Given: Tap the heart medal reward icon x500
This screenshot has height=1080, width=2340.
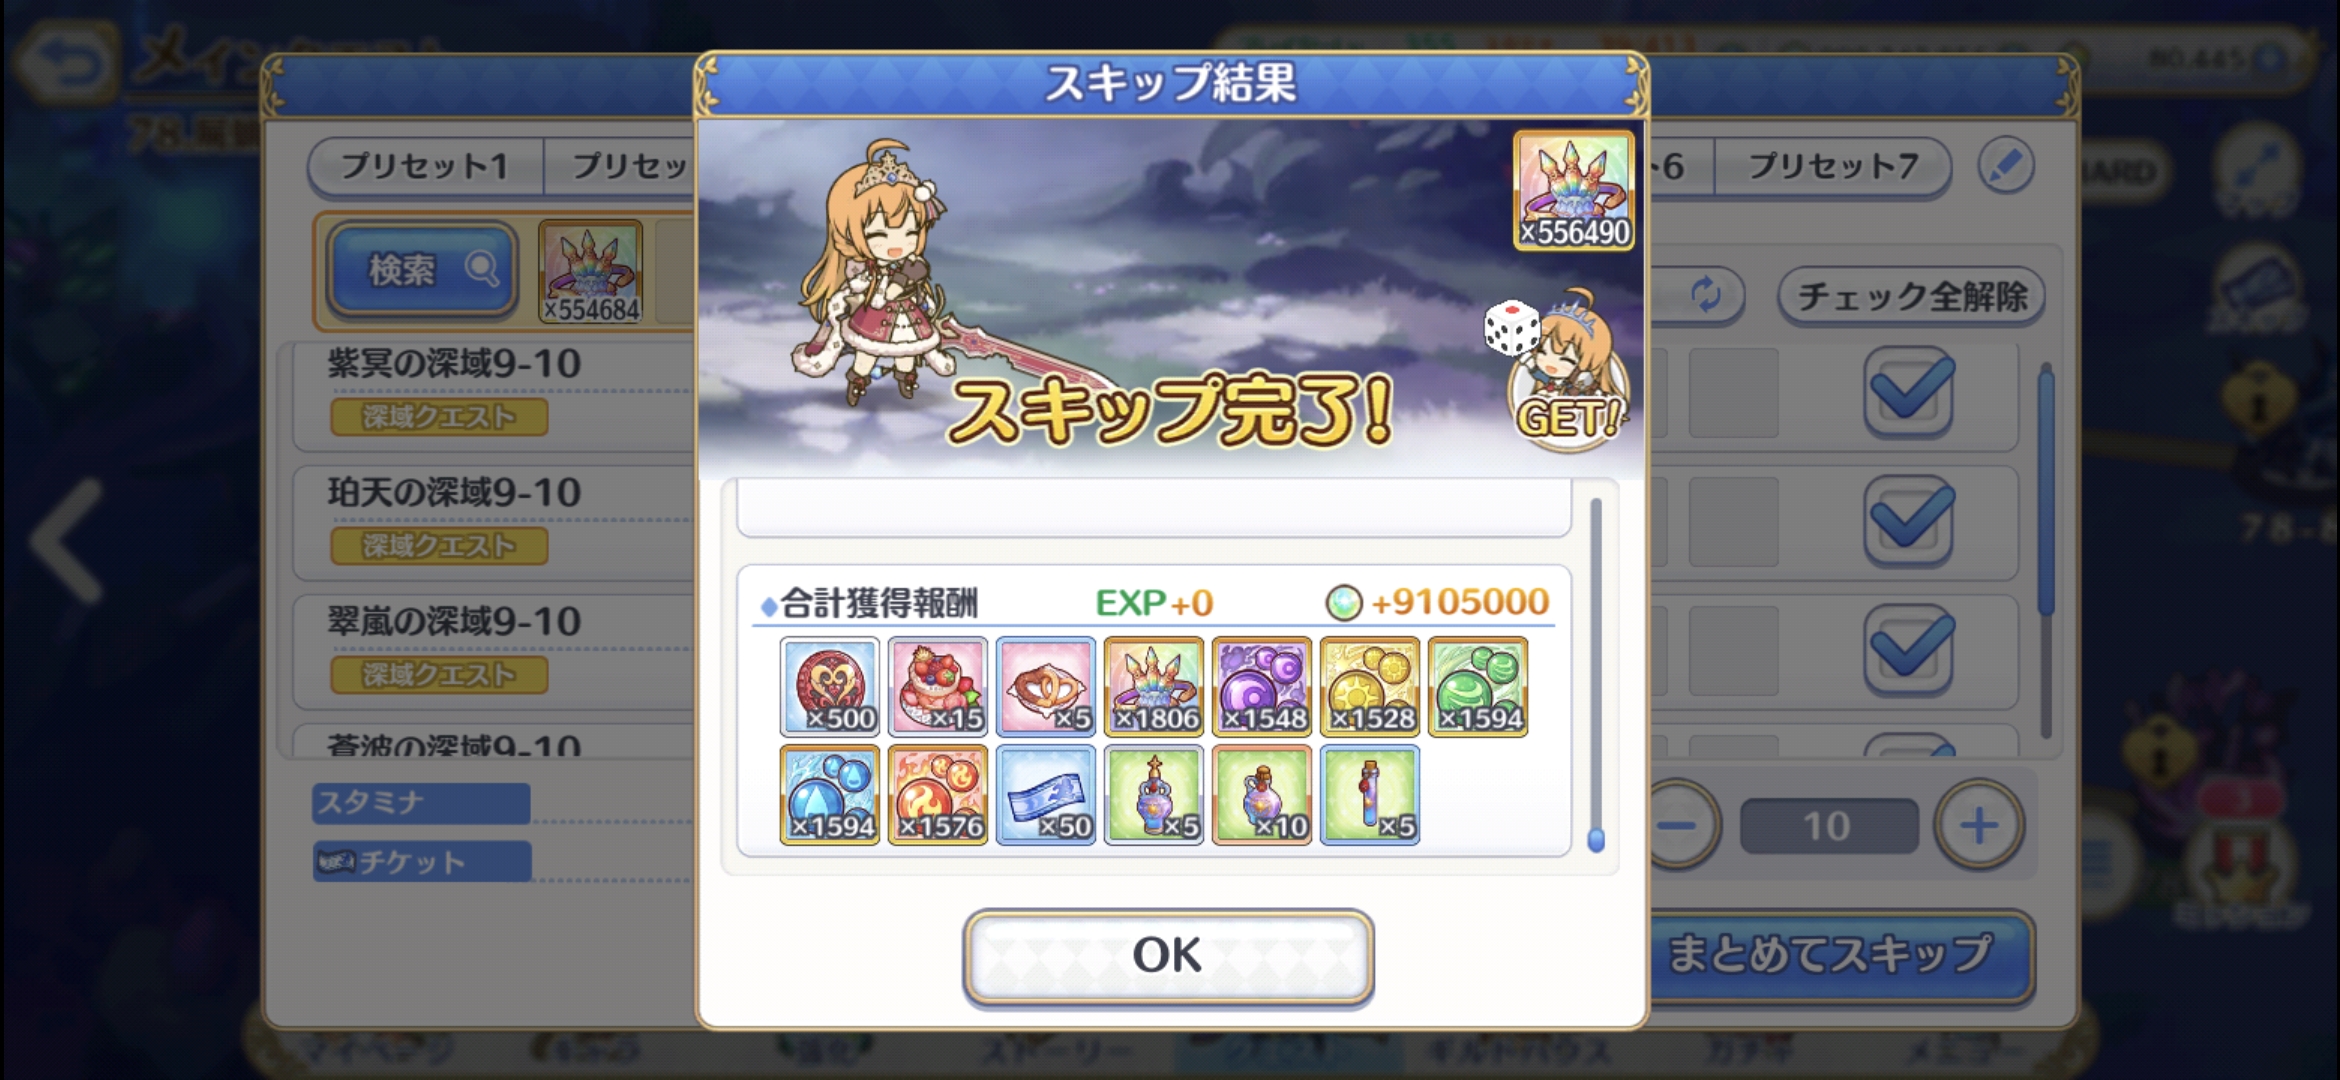Looking at the screenshot, I should pos(830,686).
